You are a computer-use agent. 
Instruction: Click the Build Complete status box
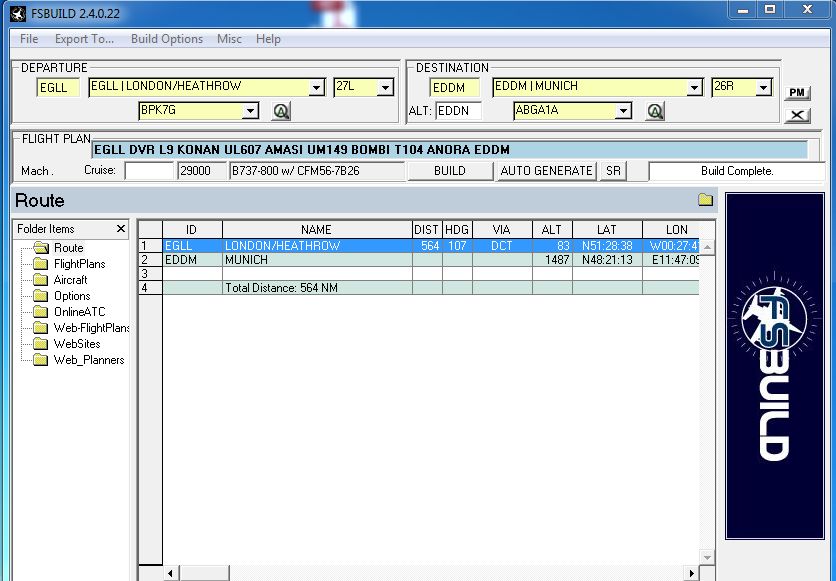[x=737, y=171]
